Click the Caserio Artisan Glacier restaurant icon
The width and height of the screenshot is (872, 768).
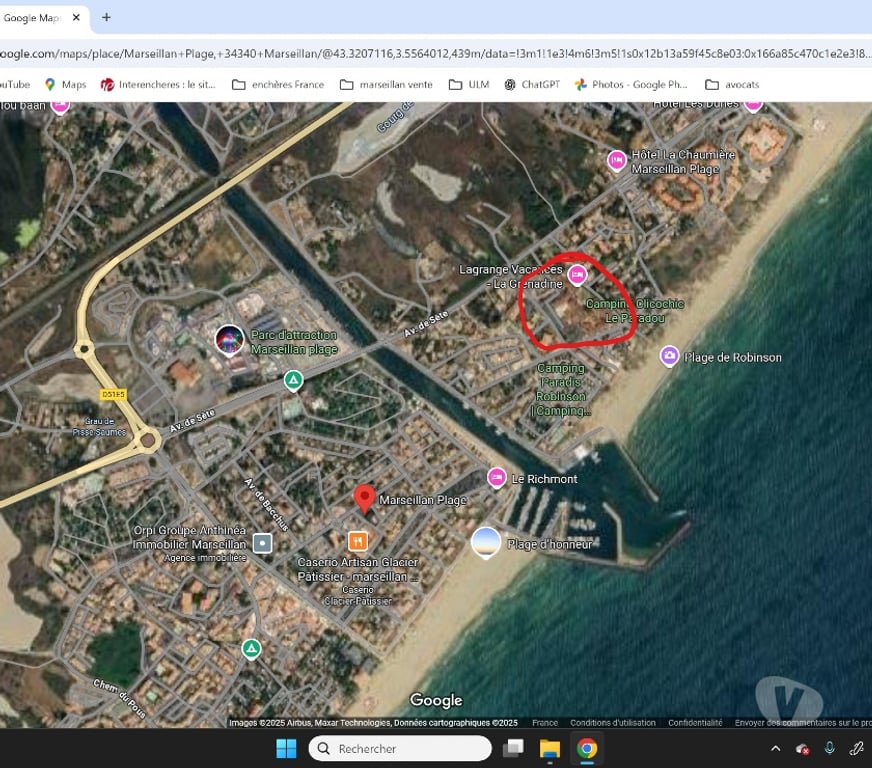[358, 541]
